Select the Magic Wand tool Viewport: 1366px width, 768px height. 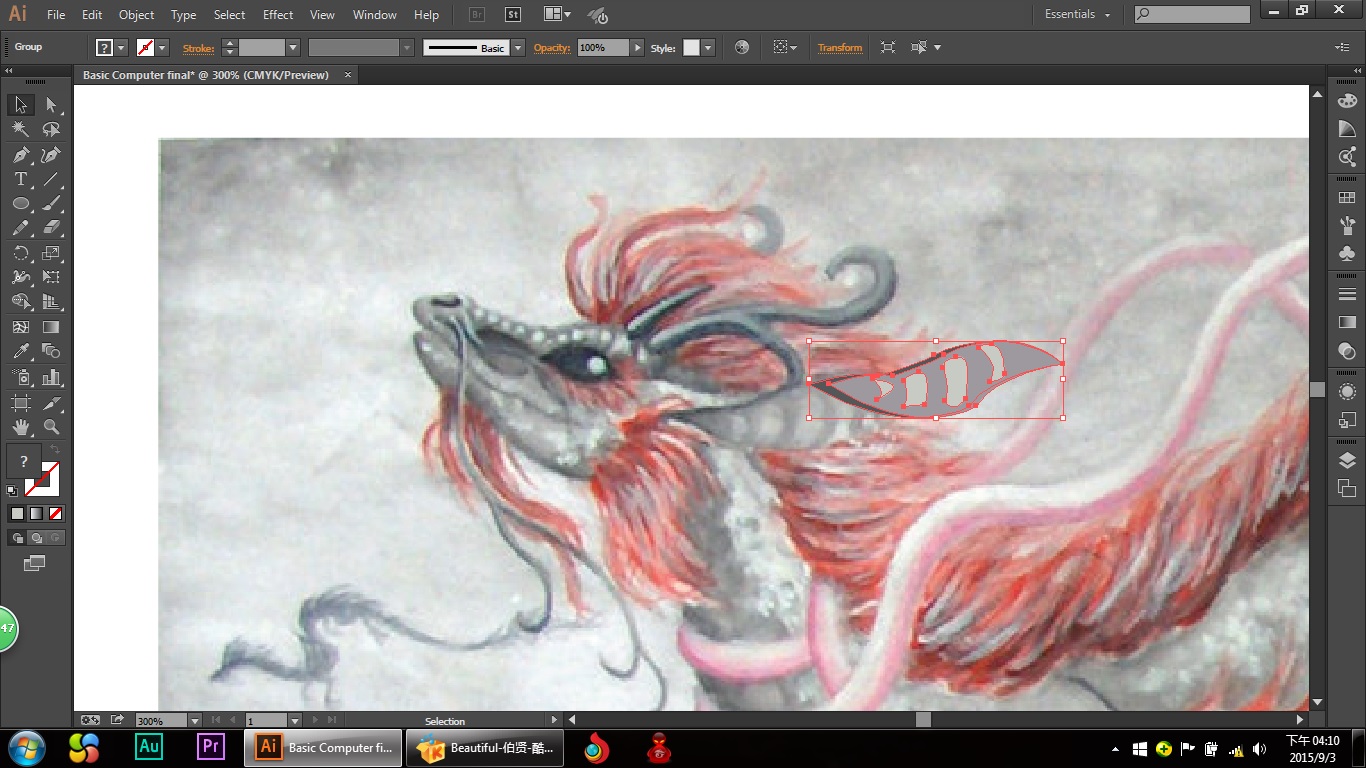[21, 130]
